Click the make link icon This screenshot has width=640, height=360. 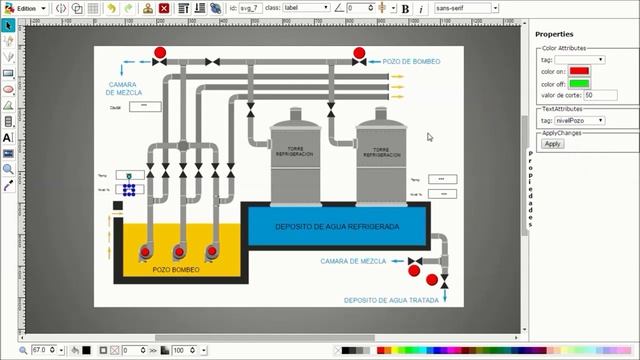coord(216,8)
